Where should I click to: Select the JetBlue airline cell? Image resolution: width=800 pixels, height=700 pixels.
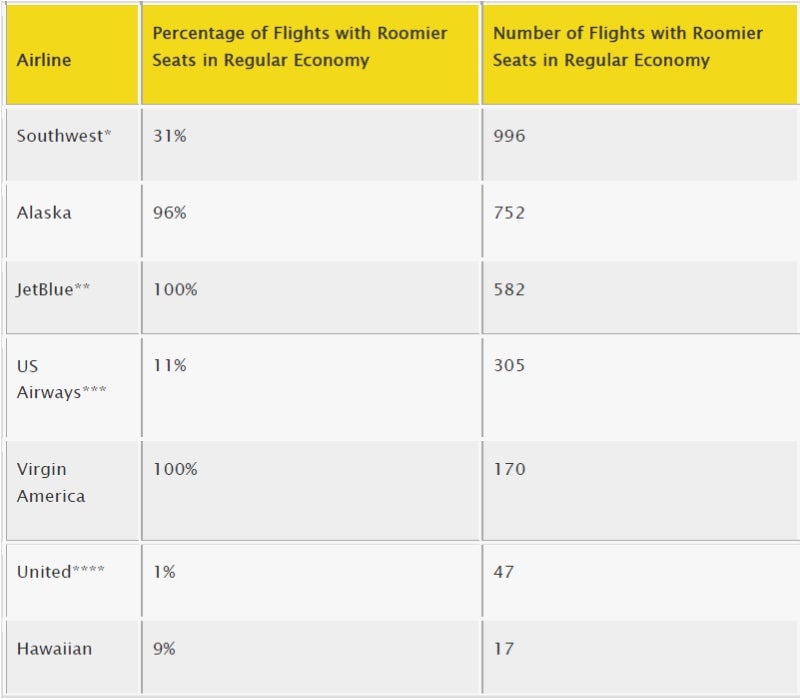72,297
